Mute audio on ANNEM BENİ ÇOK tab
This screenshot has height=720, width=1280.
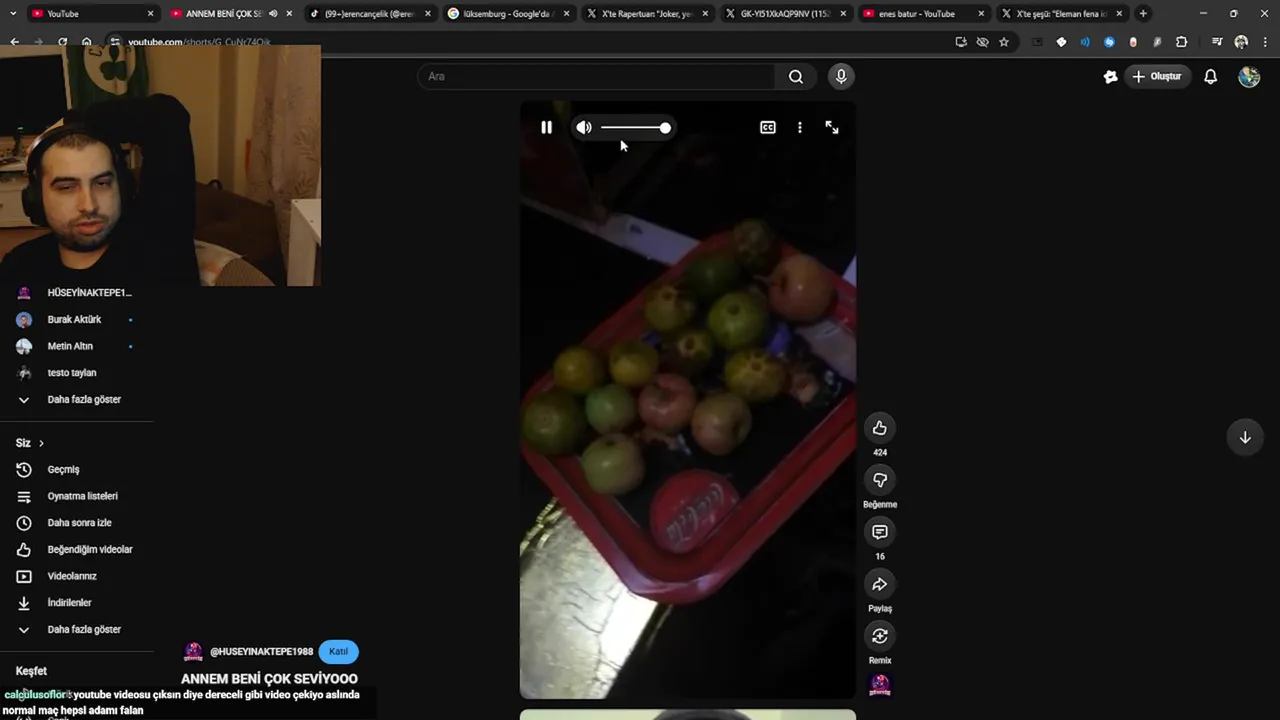click(273, 14)
